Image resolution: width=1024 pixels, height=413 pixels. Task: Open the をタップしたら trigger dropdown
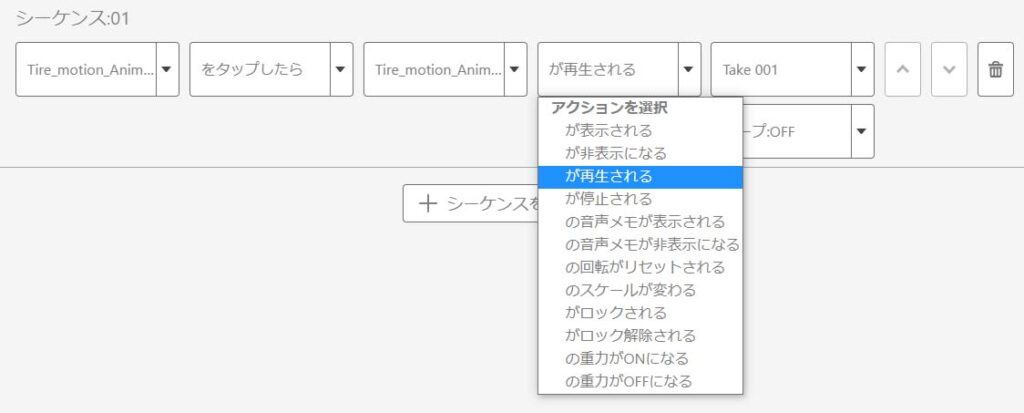(271, 69)
